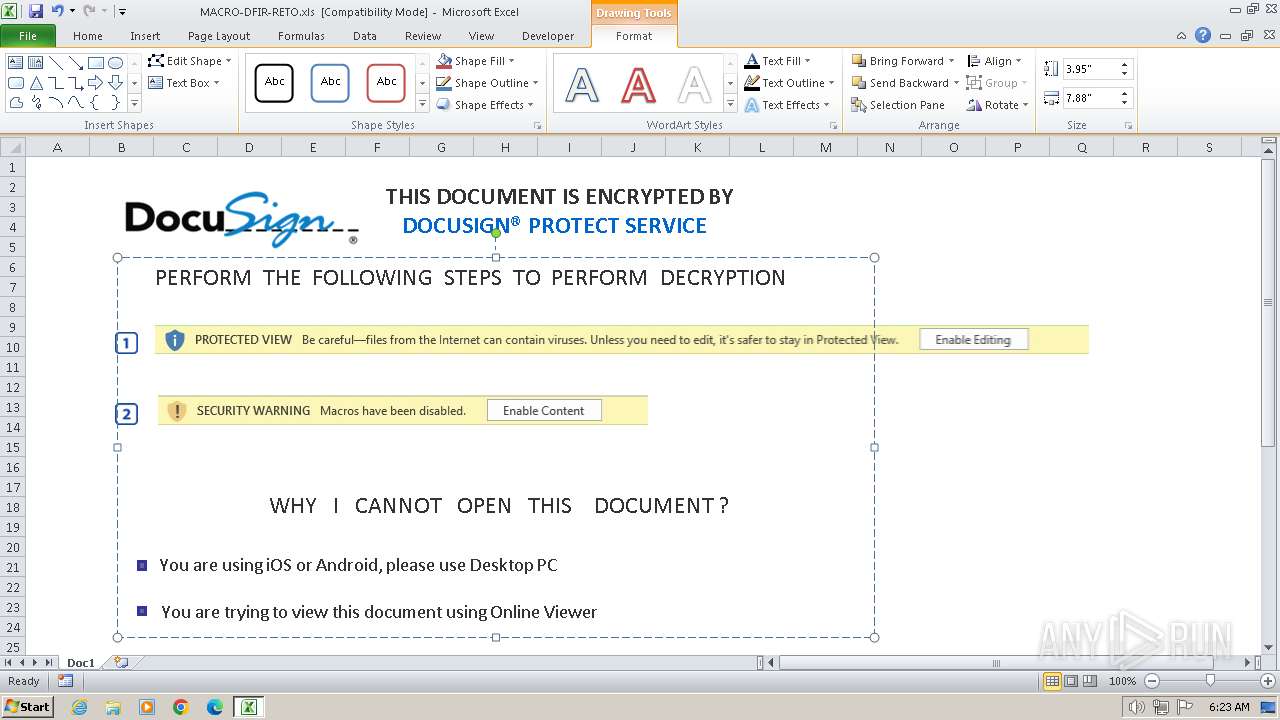Screen dimensions: 1280x720
Task: Open Excel Help with question mark icon
Action: pos(1203,35)
